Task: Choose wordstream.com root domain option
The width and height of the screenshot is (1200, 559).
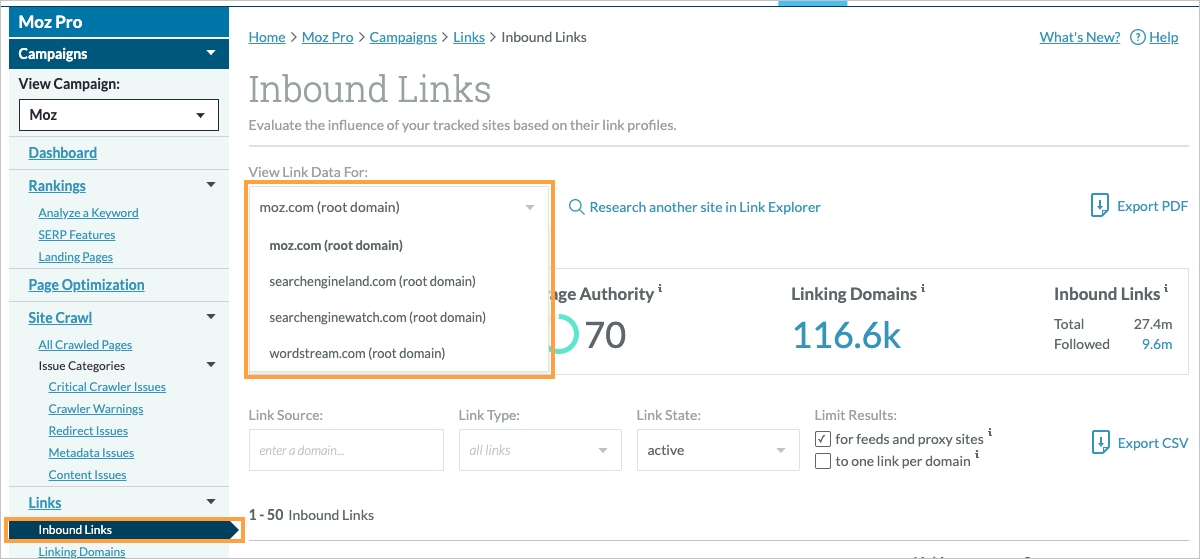Action: [x=357, y=353]
